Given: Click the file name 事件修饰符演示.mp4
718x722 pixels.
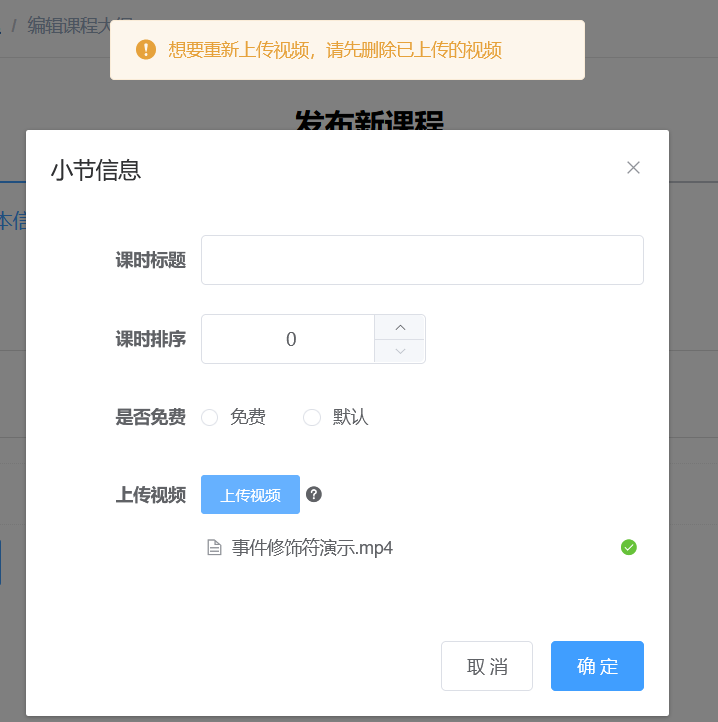Looking at the screenshot, I should point(312,547).
